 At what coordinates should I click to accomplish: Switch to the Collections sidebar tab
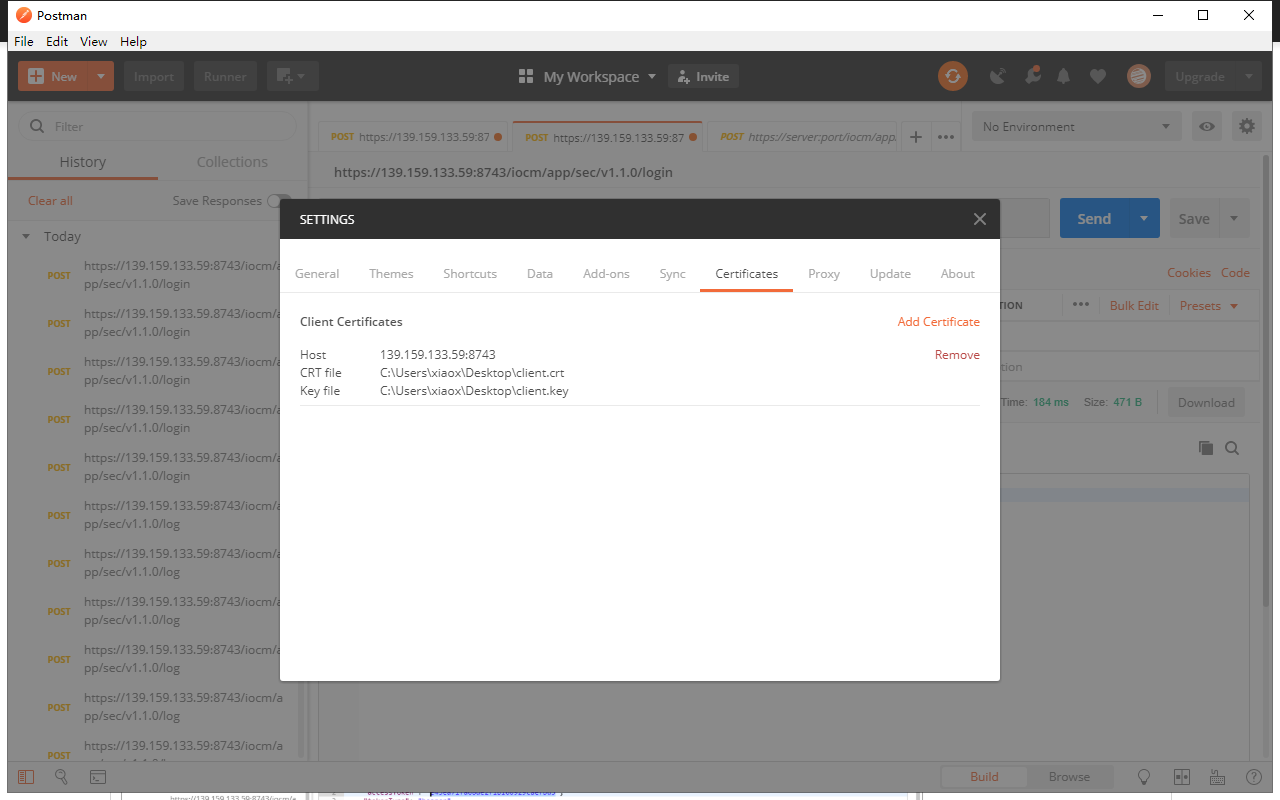coord(232,162)
